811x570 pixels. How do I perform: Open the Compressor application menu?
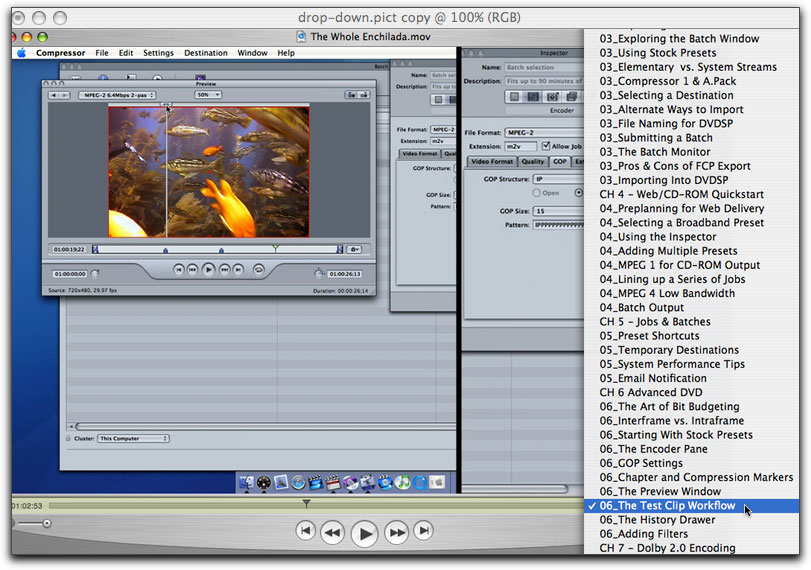point(61,53)
